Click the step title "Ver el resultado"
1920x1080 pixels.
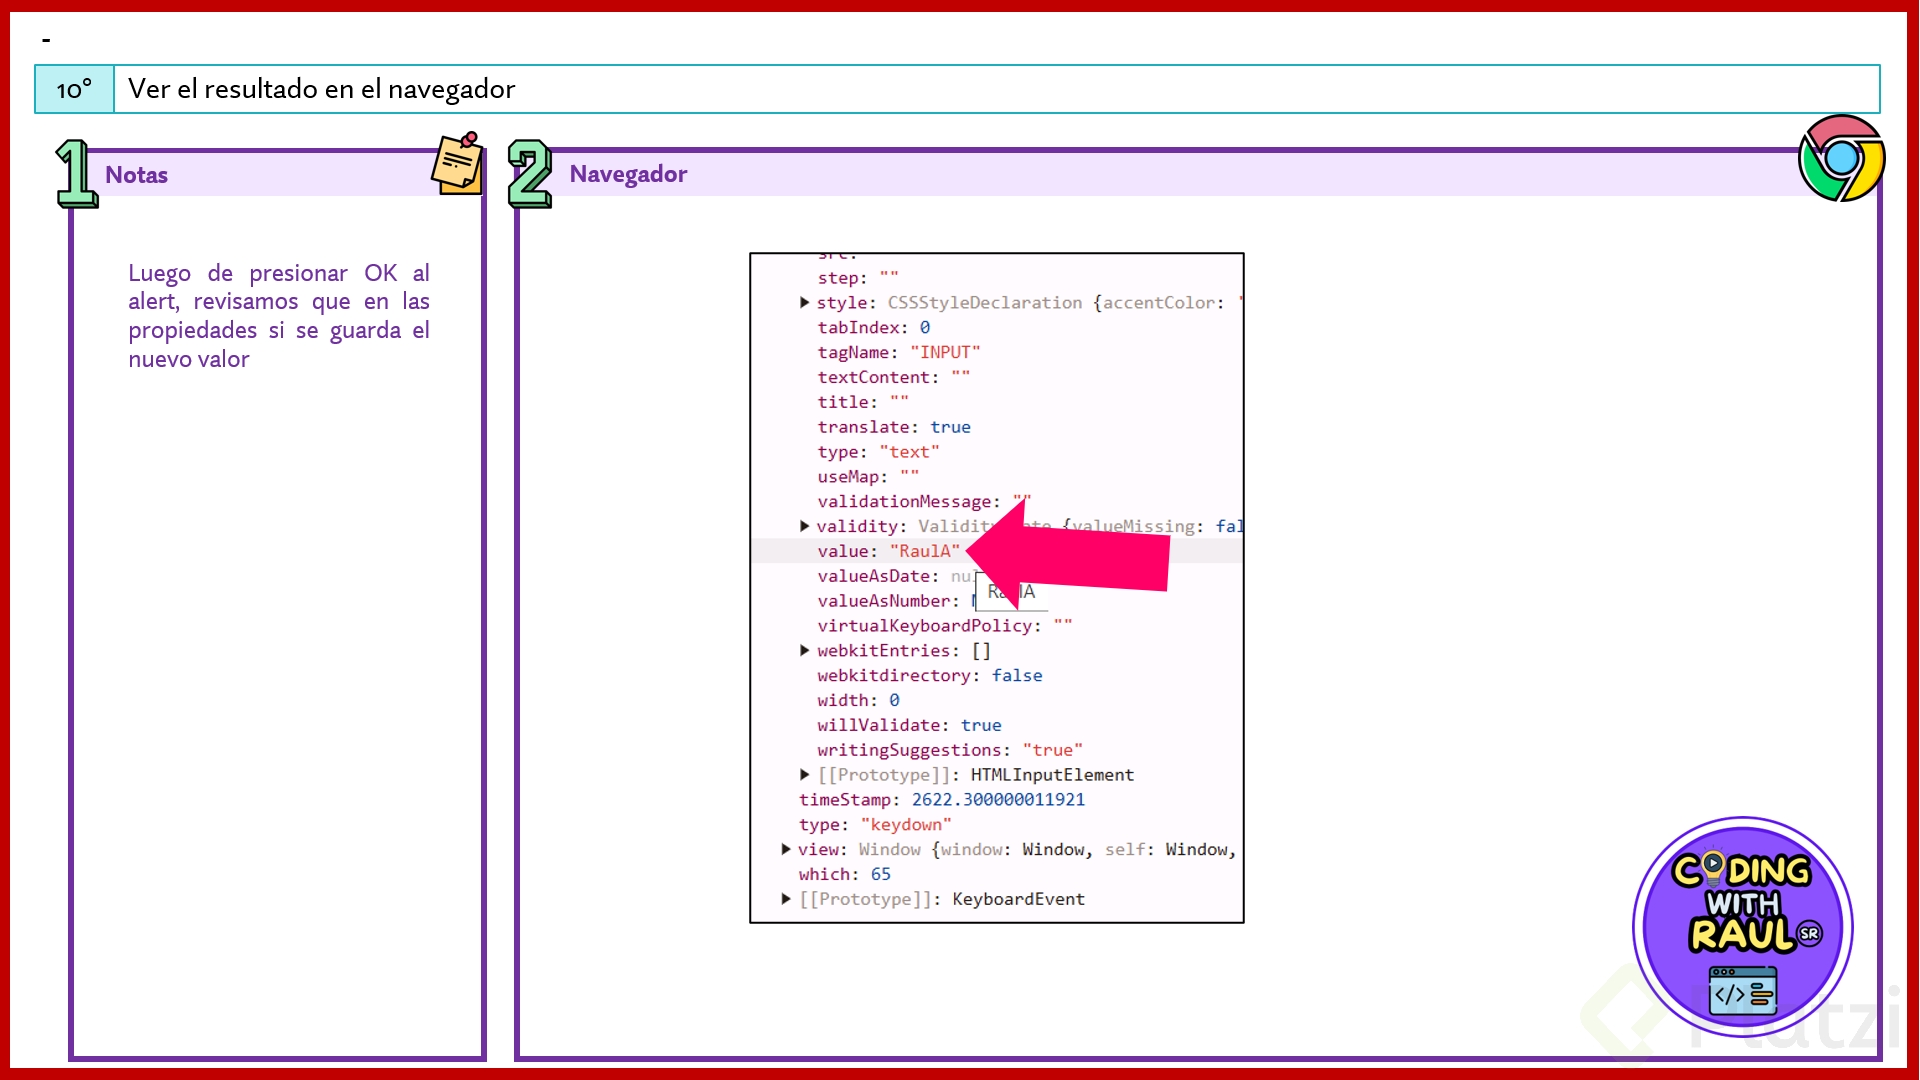(321, 89)
